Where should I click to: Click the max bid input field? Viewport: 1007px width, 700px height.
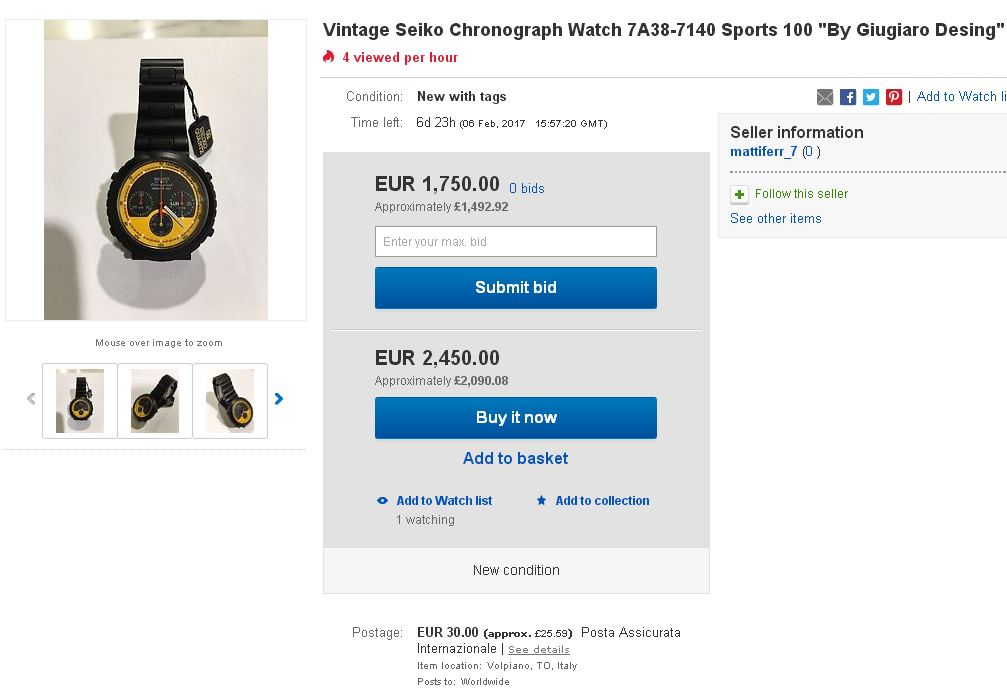click(x=515, y=242)
